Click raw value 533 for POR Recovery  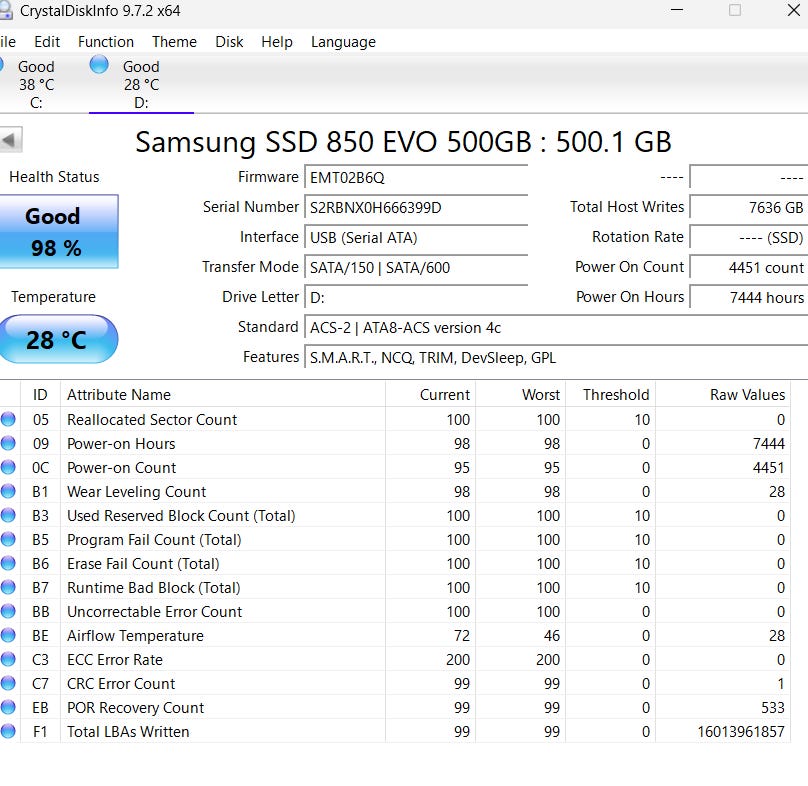coord(773,708)
